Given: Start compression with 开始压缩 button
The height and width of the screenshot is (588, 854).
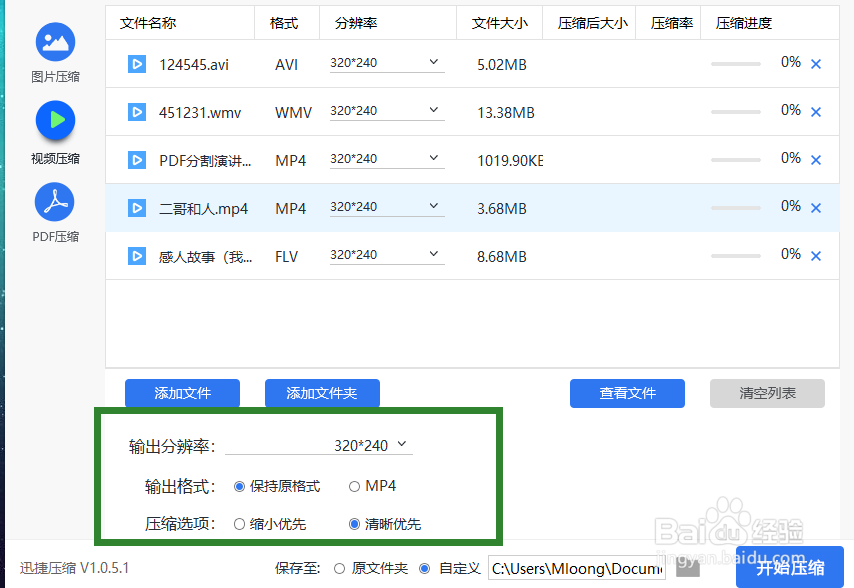Looking at the screenshot, I should (790, 567).
